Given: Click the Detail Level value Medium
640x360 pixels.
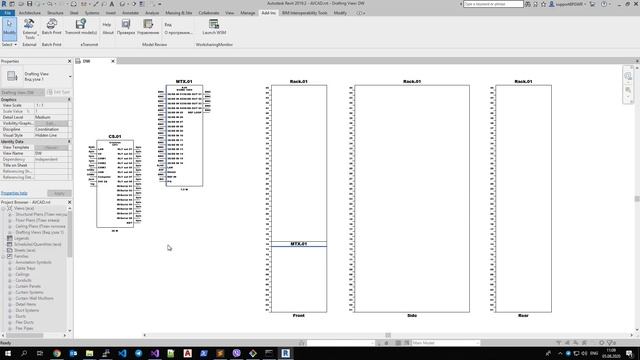Looking at the screenshot, I should [x=51, y=117].
